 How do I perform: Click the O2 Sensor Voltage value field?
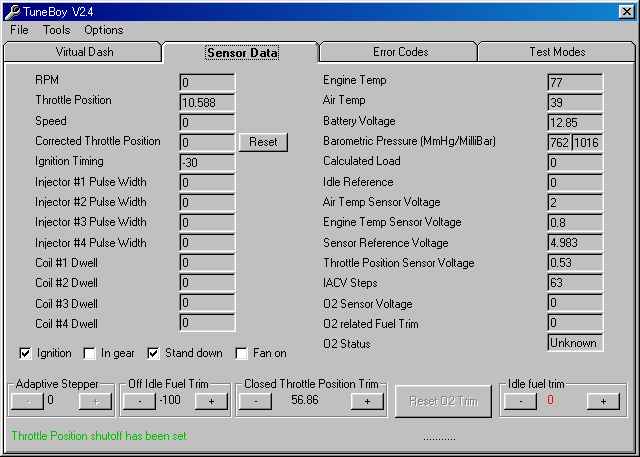coord(575,302)
